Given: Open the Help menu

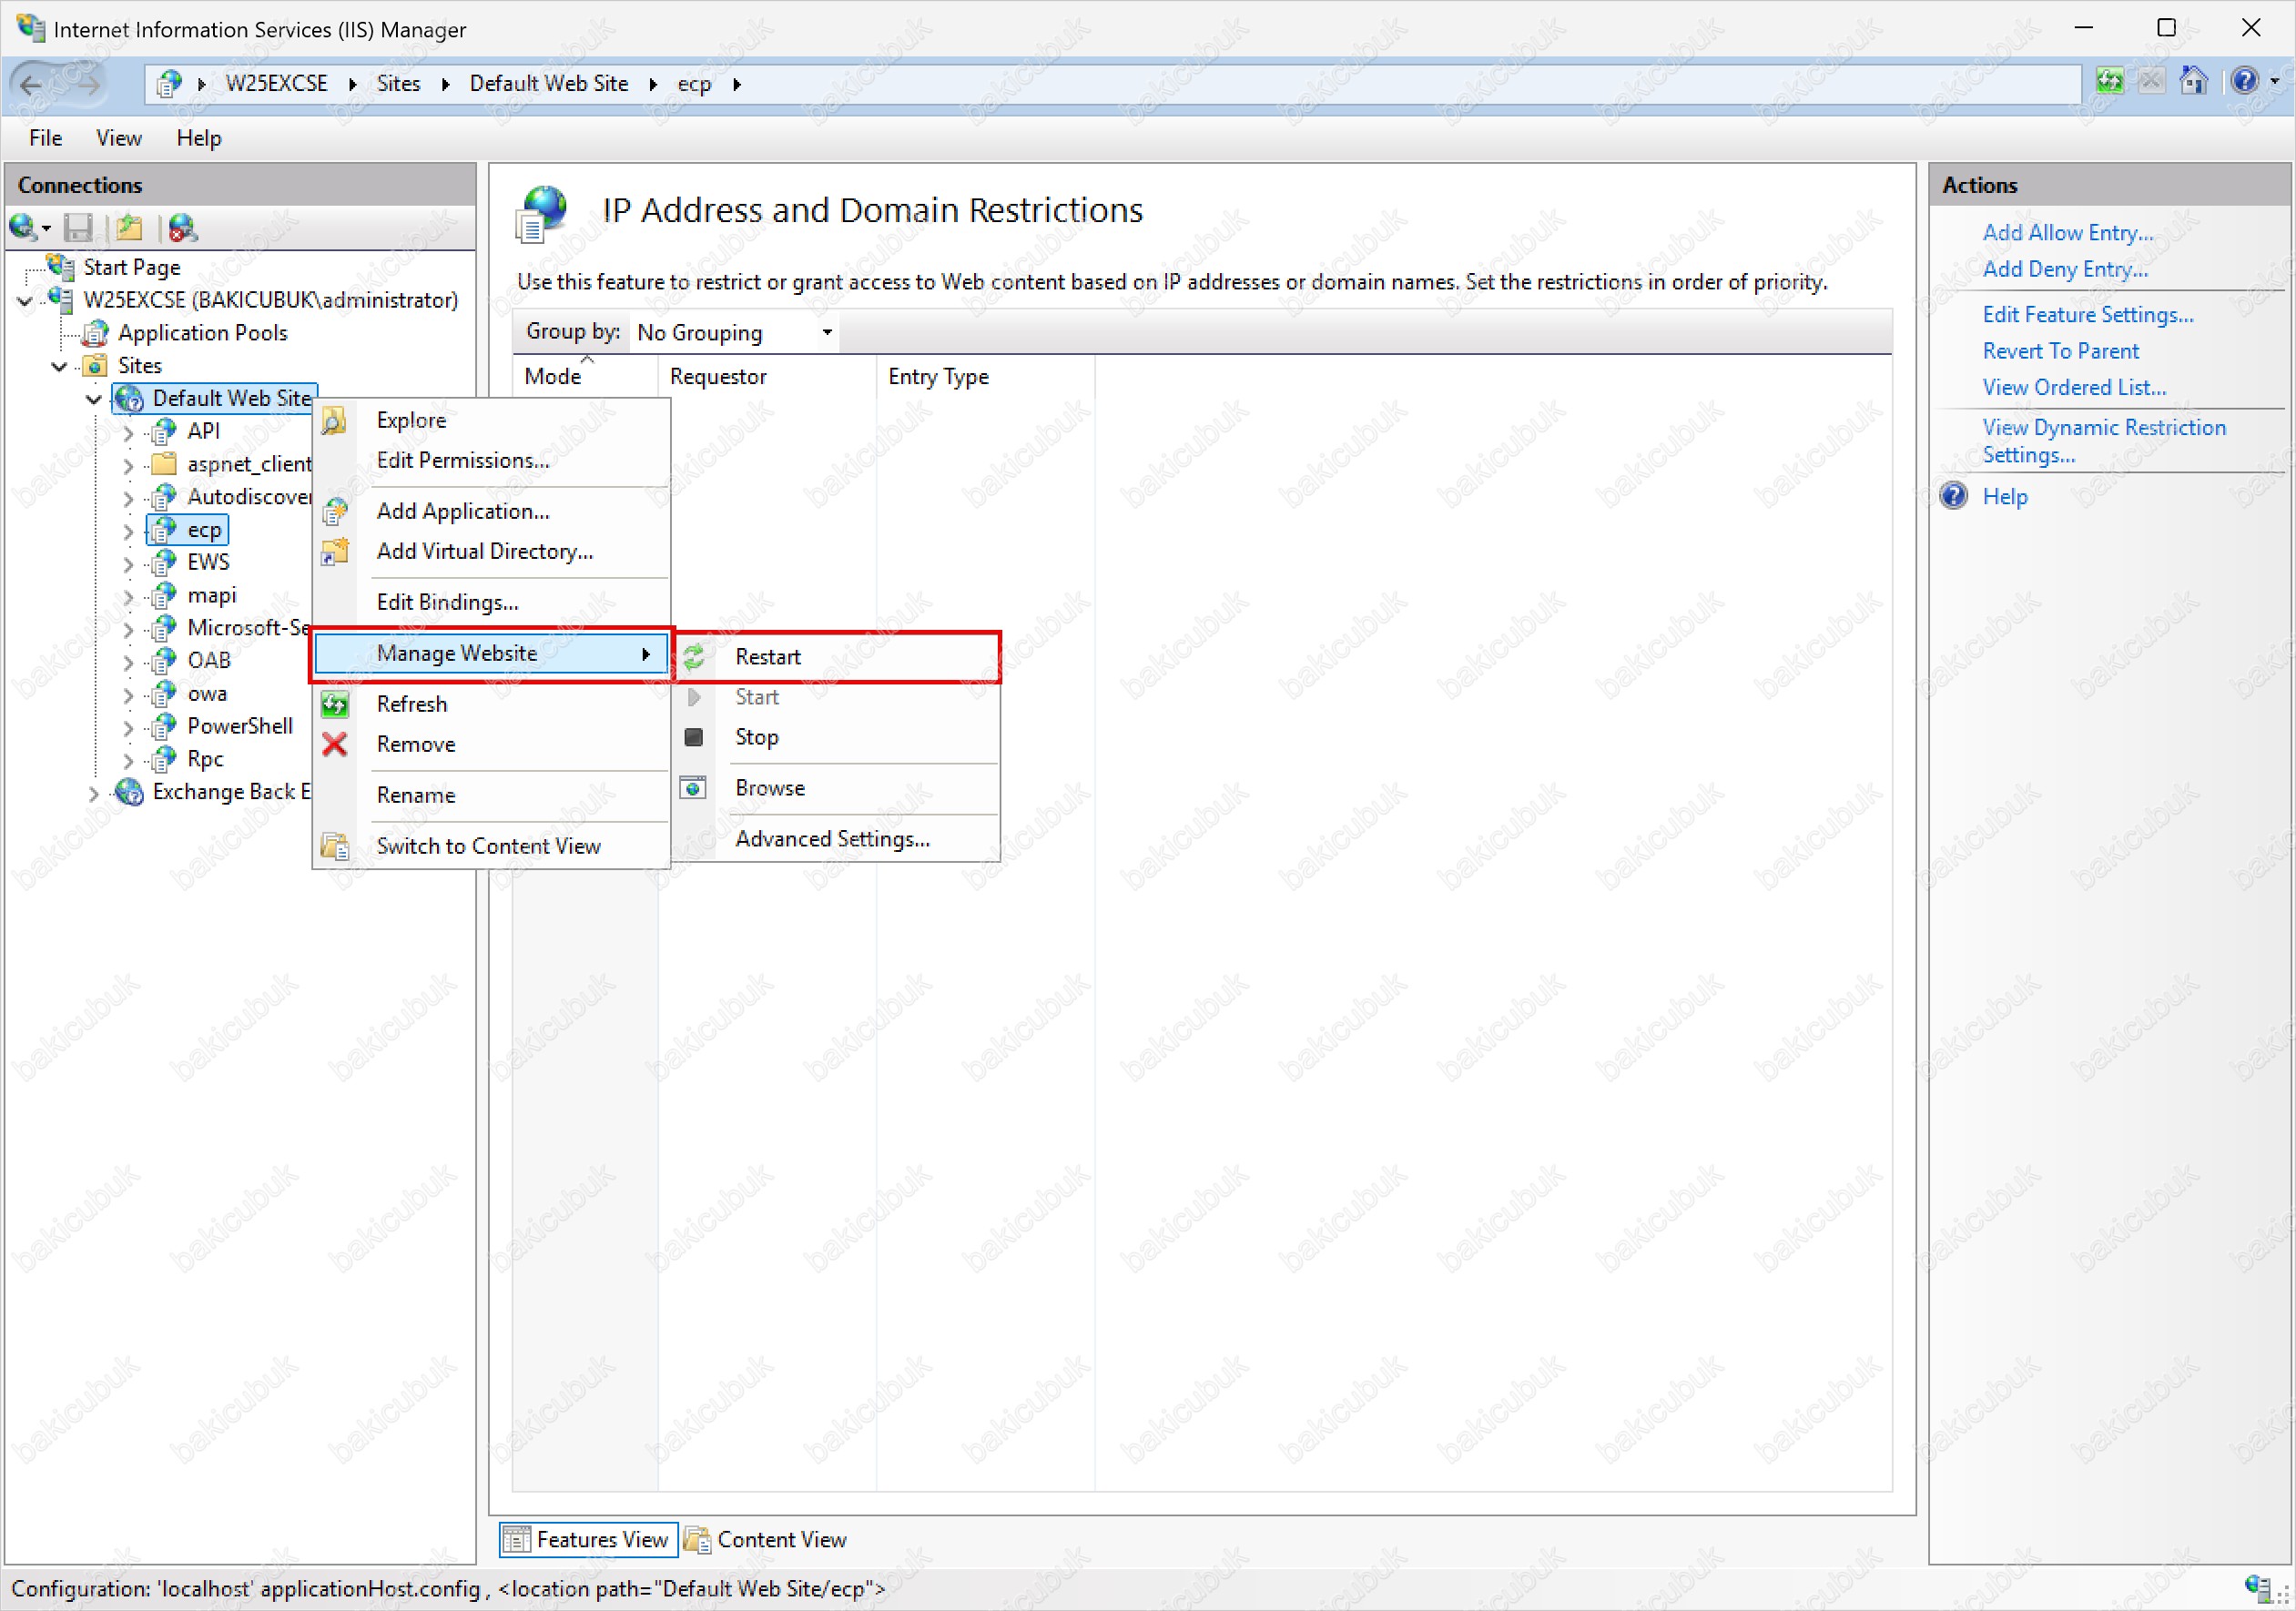Looking at the screenshot, I should pyautogui.click(x=198, y=138).
